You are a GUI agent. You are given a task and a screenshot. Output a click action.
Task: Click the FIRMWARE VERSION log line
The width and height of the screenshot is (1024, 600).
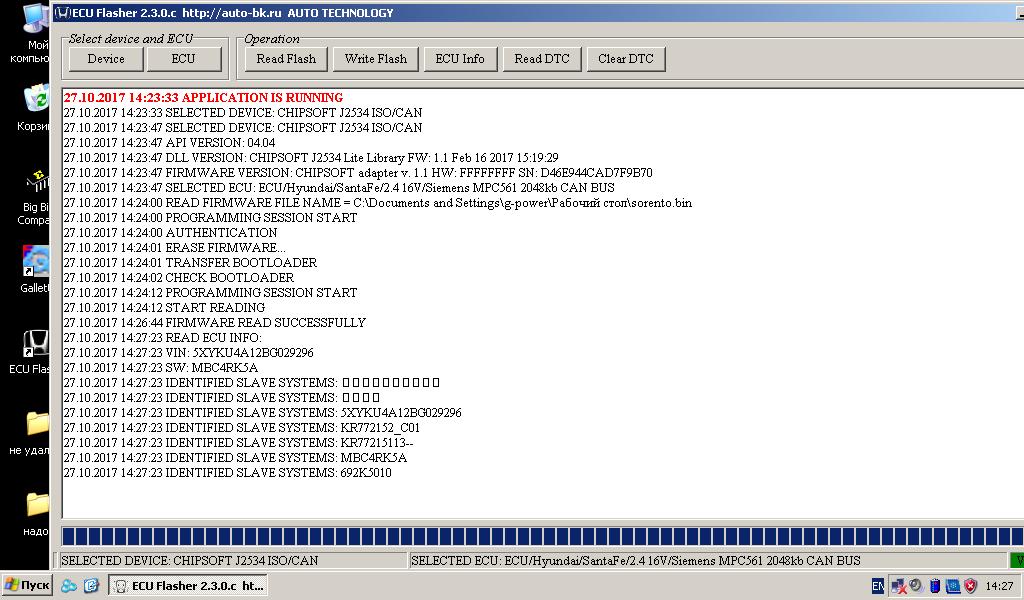(x=358, y=173)
